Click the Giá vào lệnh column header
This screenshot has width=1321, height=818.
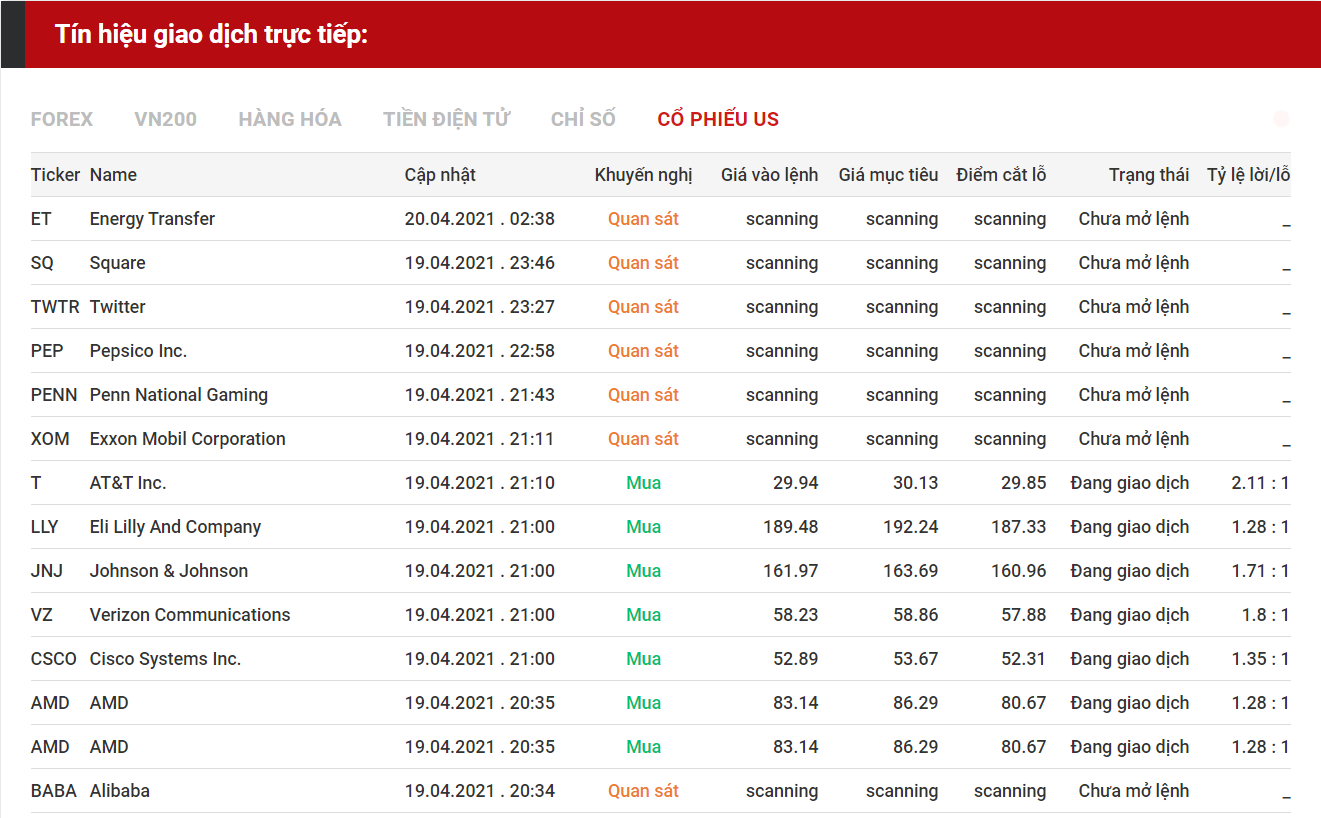(770, 175)
